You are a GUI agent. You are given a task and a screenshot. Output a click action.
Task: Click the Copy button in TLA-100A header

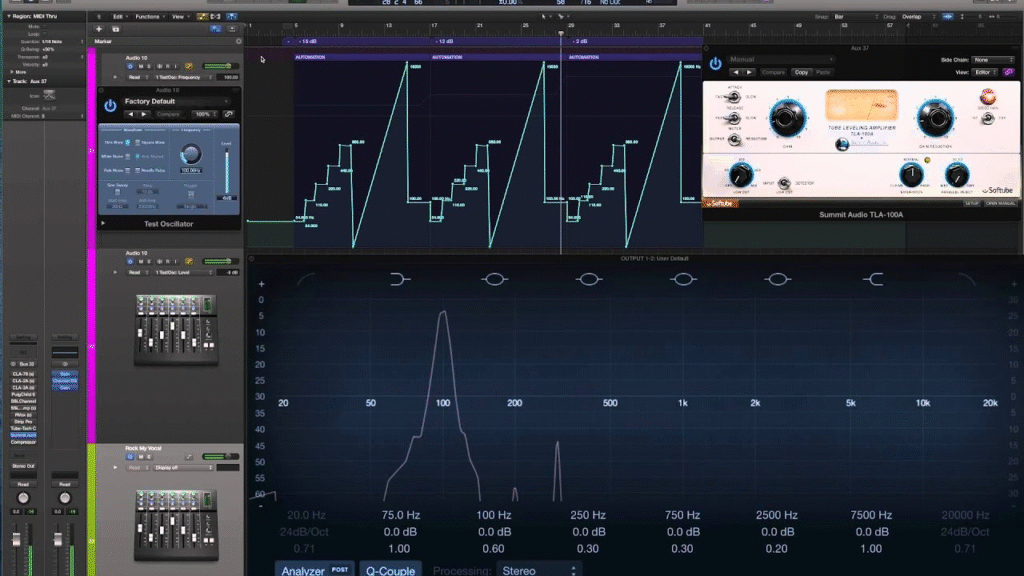(x=801, y=72)
